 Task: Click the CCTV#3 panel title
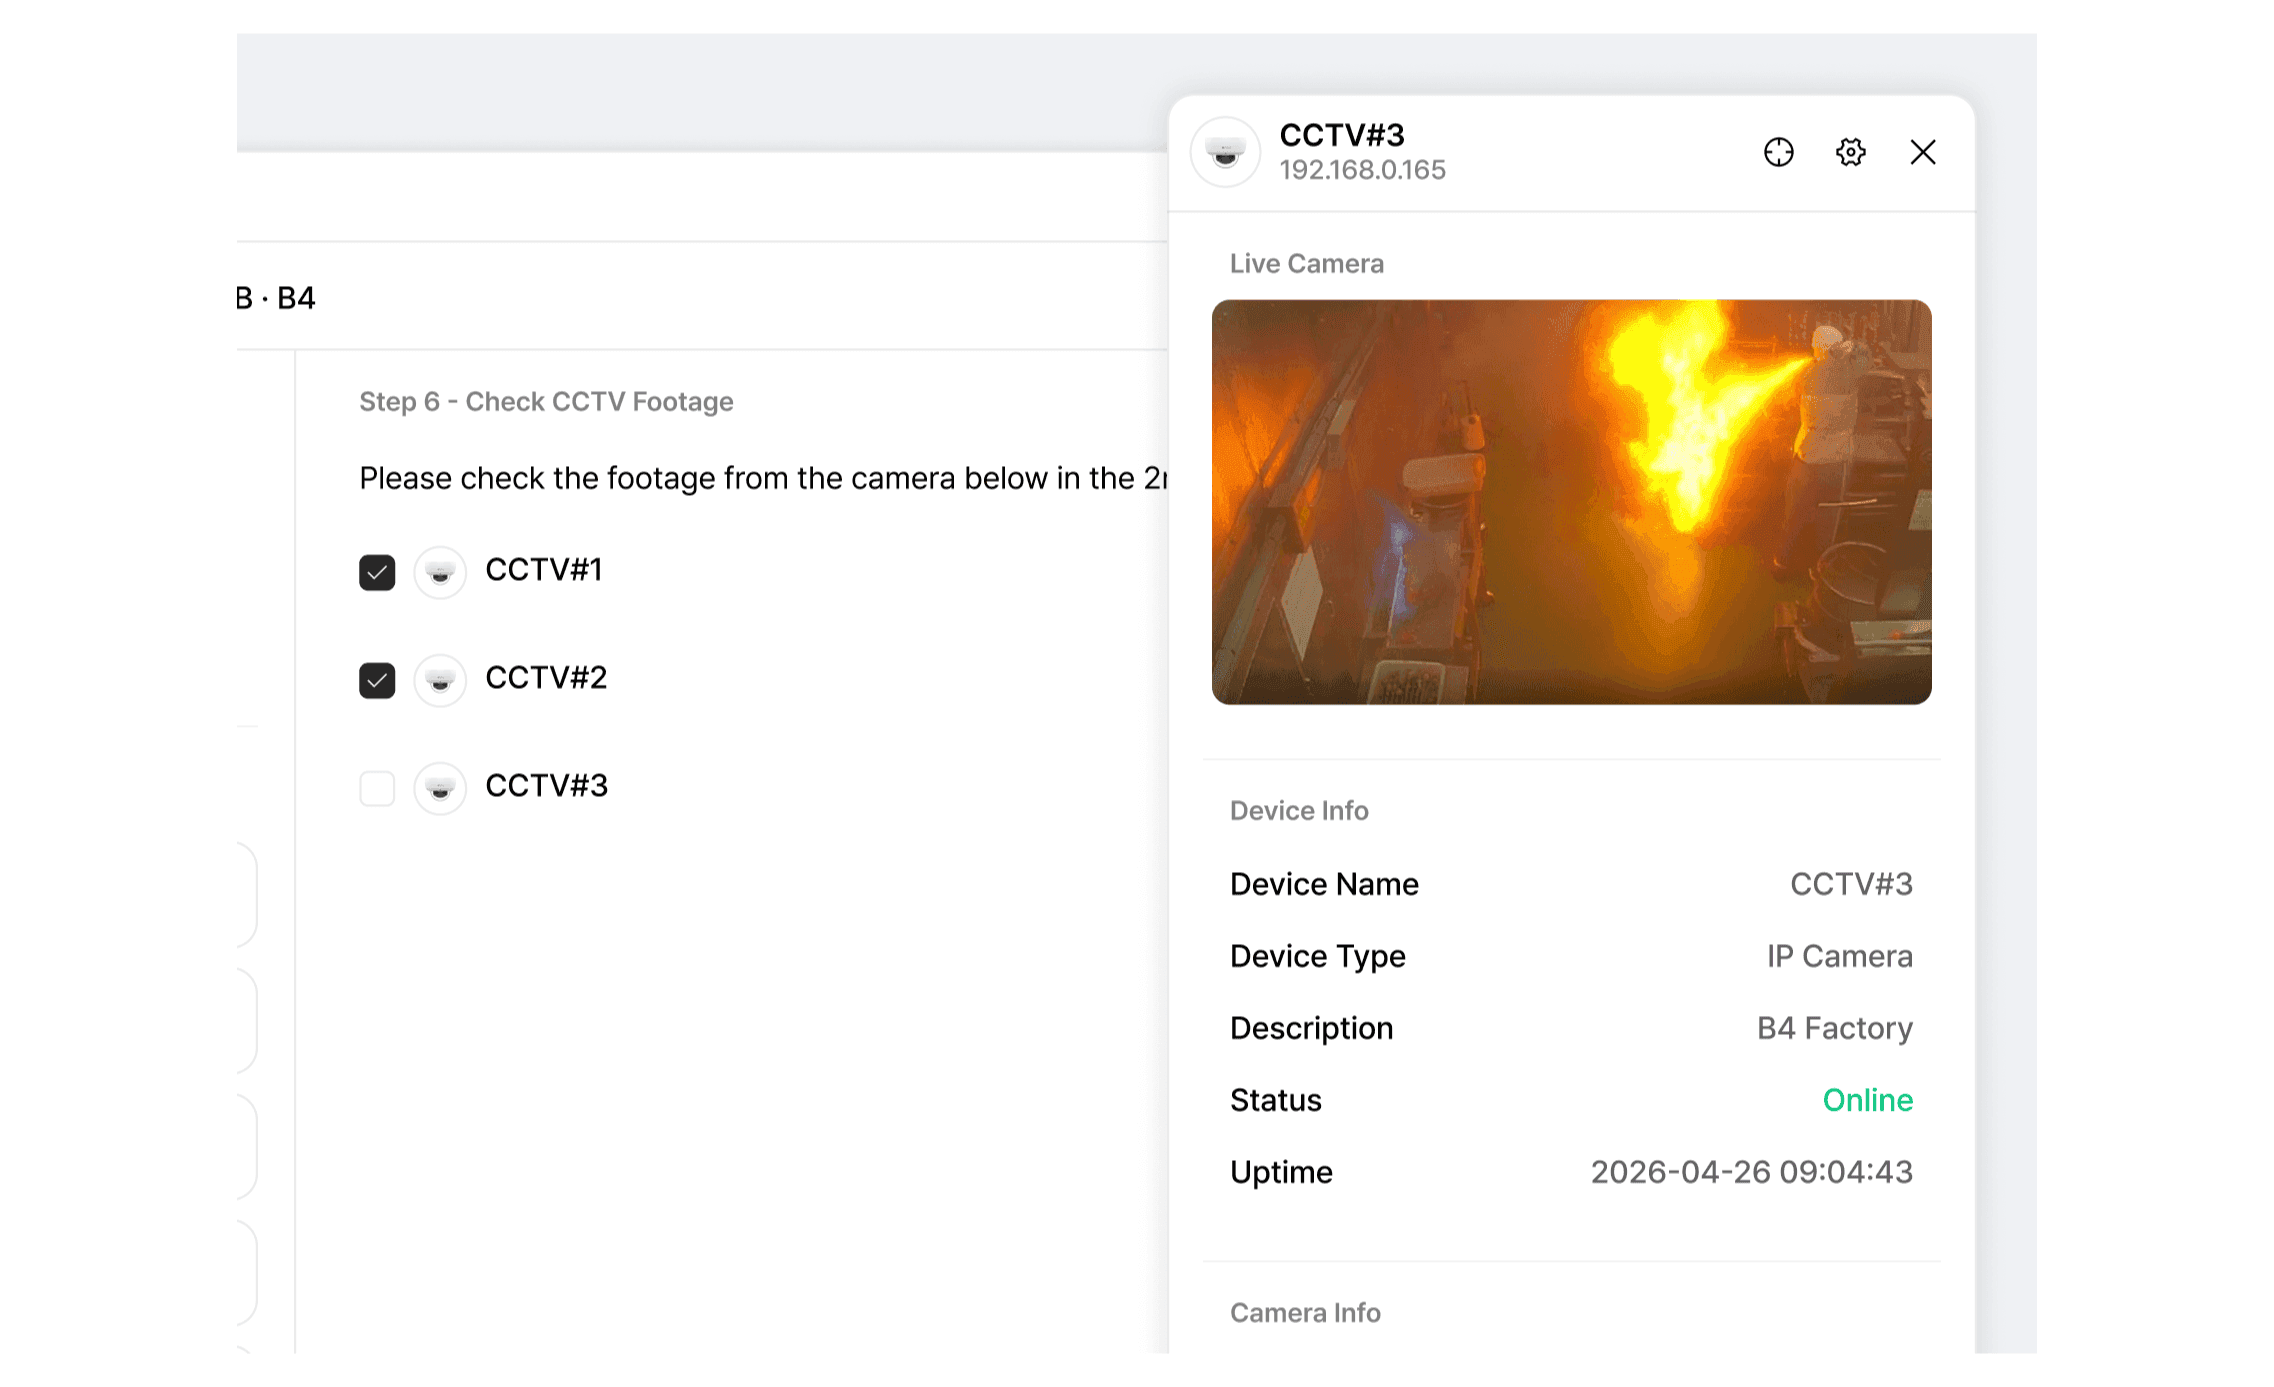(x=1342, y=135)
